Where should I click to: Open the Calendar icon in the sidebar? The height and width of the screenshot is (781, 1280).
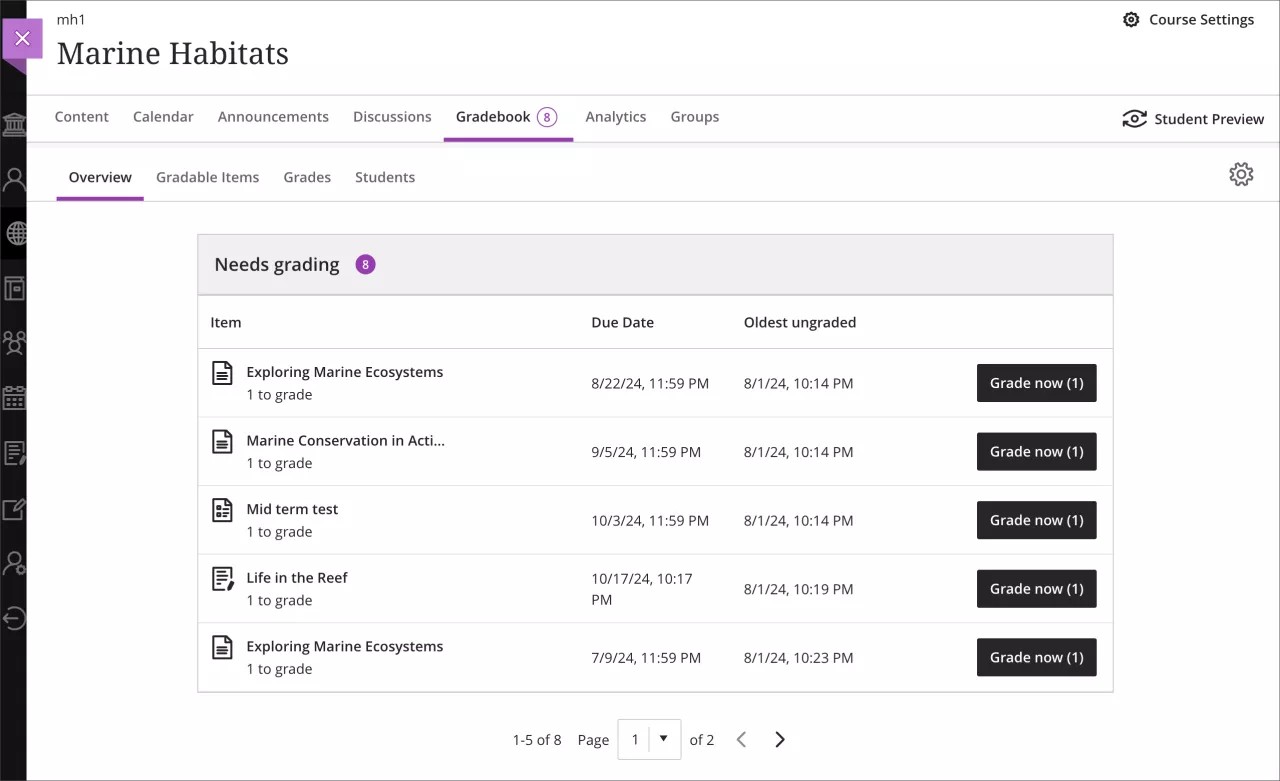coord(14,398)
